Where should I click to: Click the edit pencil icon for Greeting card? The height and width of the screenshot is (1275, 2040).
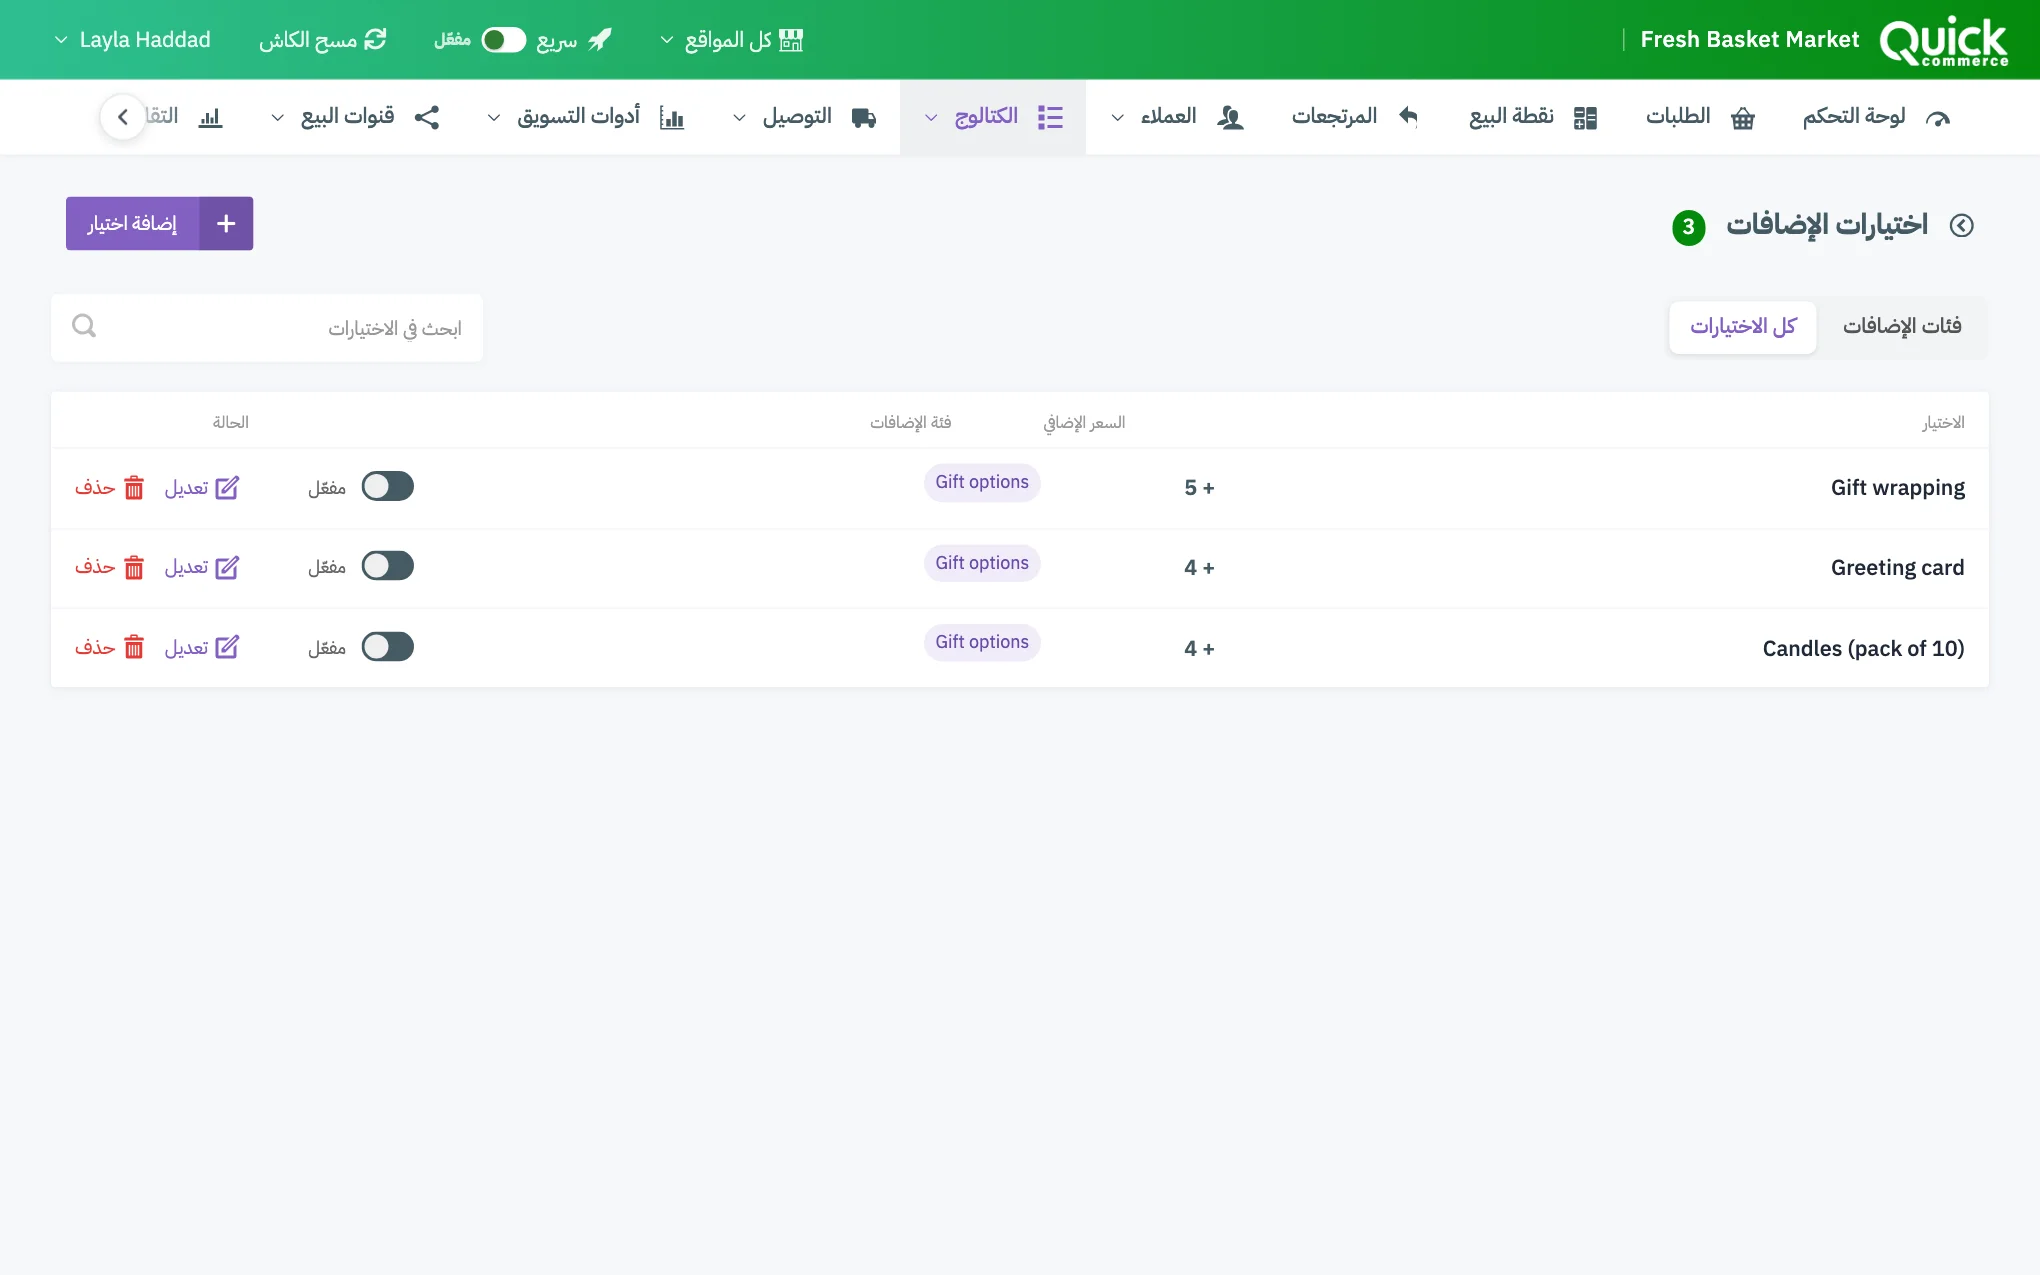click(228, 568)
